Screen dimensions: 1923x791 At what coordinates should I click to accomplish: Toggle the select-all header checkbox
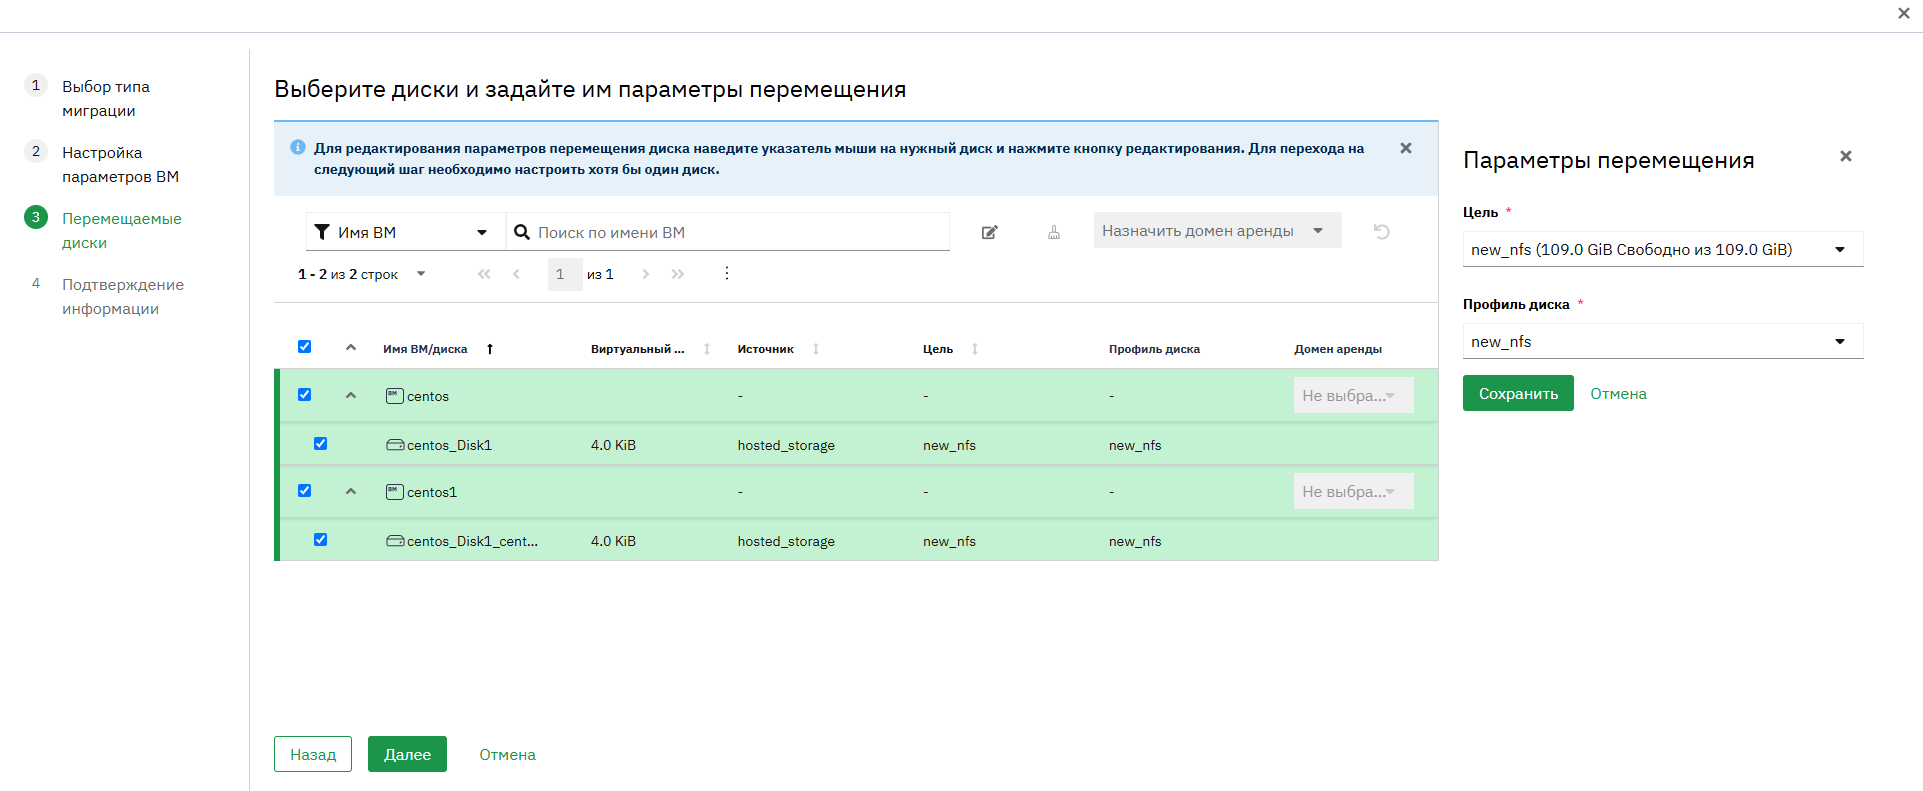pos(305,347)
